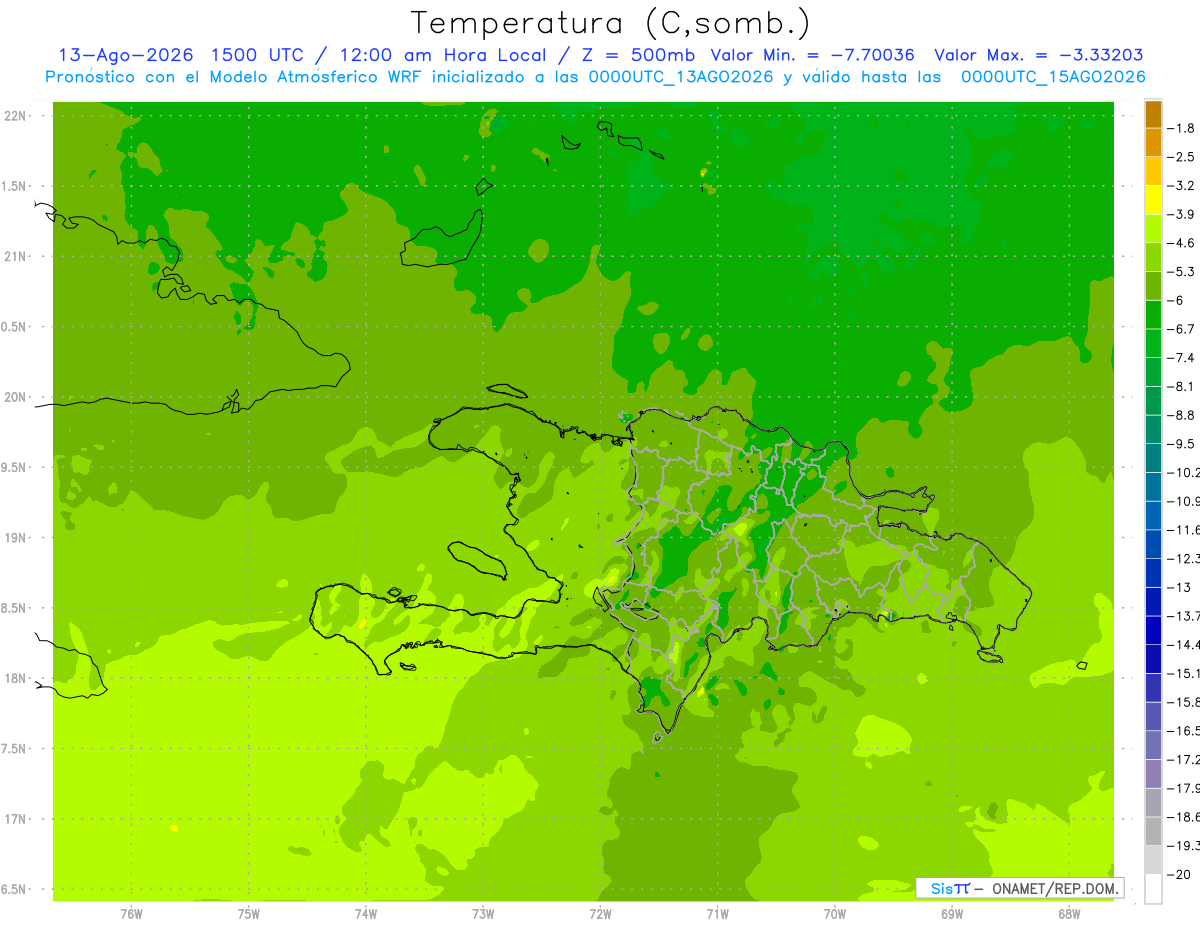Click the "-7.4" colorbar value
The width and height of the screenshot is (1200, 927).
tap(1182, 357)
